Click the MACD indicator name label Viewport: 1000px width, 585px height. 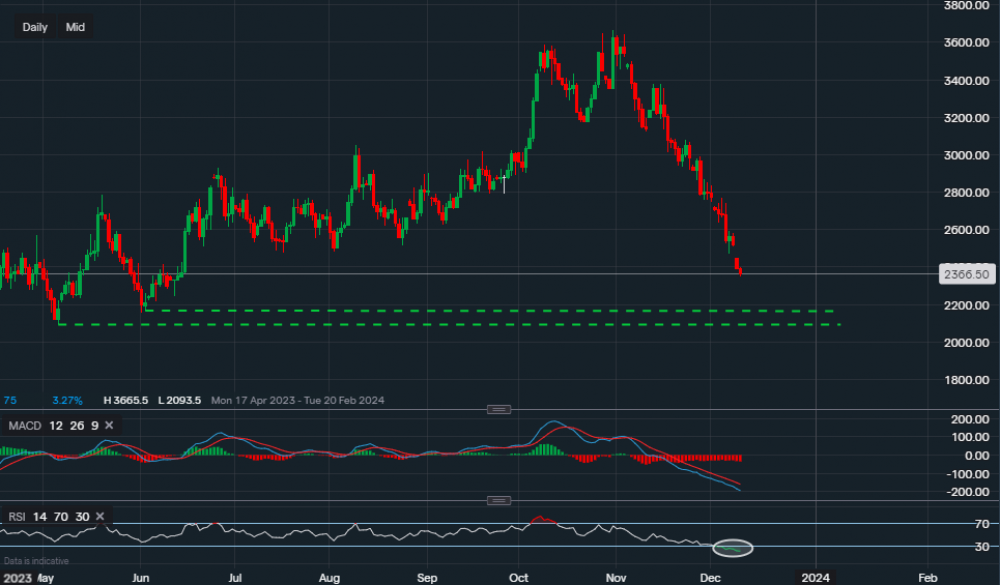23,426
